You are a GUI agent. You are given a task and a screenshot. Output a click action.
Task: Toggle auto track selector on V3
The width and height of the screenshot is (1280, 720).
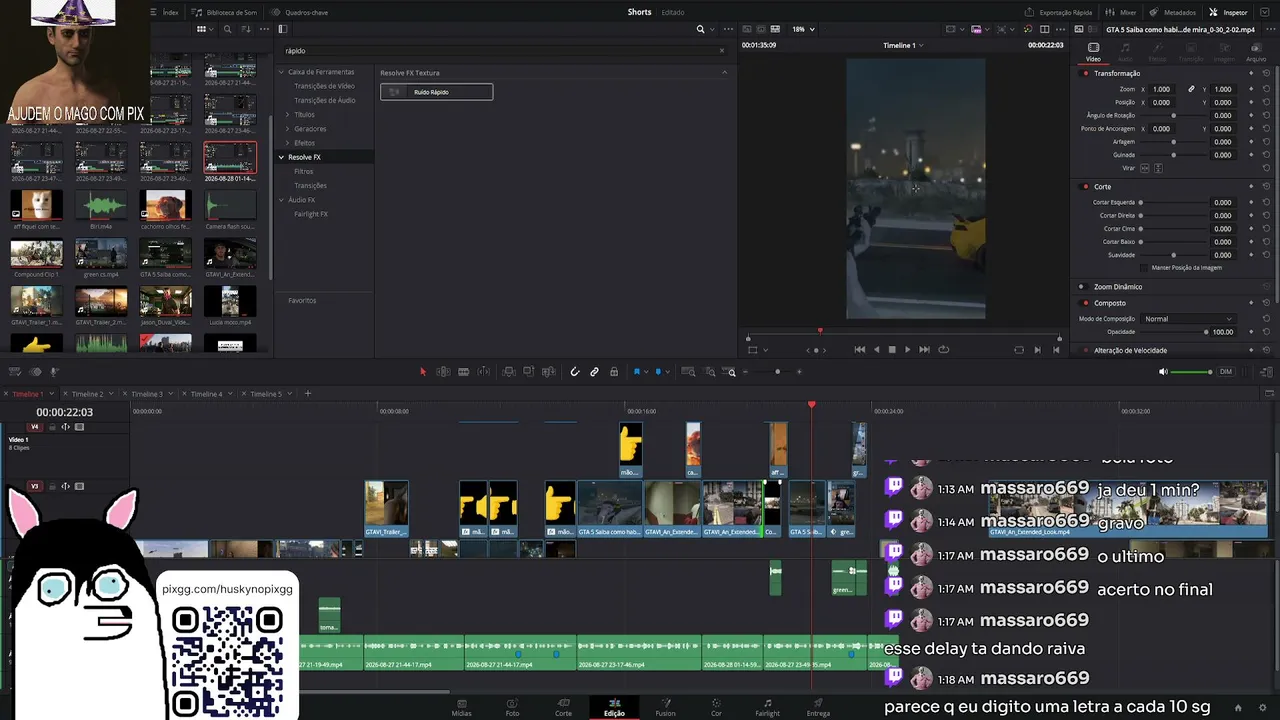tap(66, 486)
